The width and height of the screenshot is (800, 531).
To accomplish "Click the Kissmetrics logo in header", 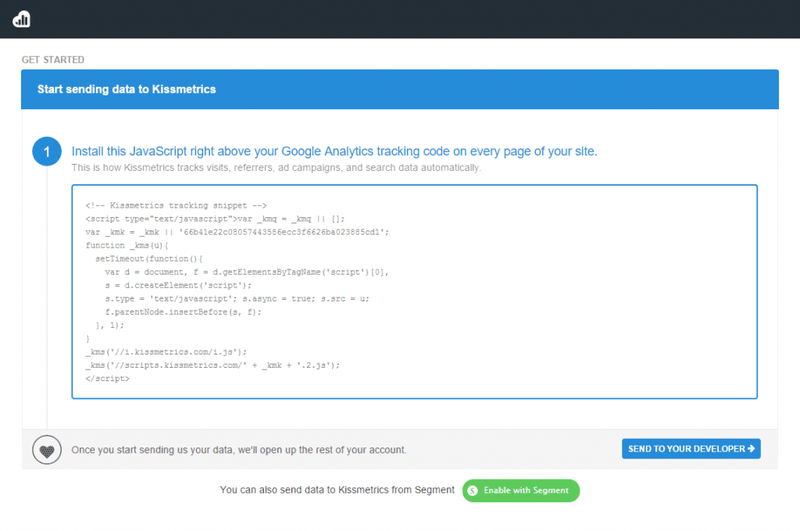I will pyautogui.click(x=21, y=19).
